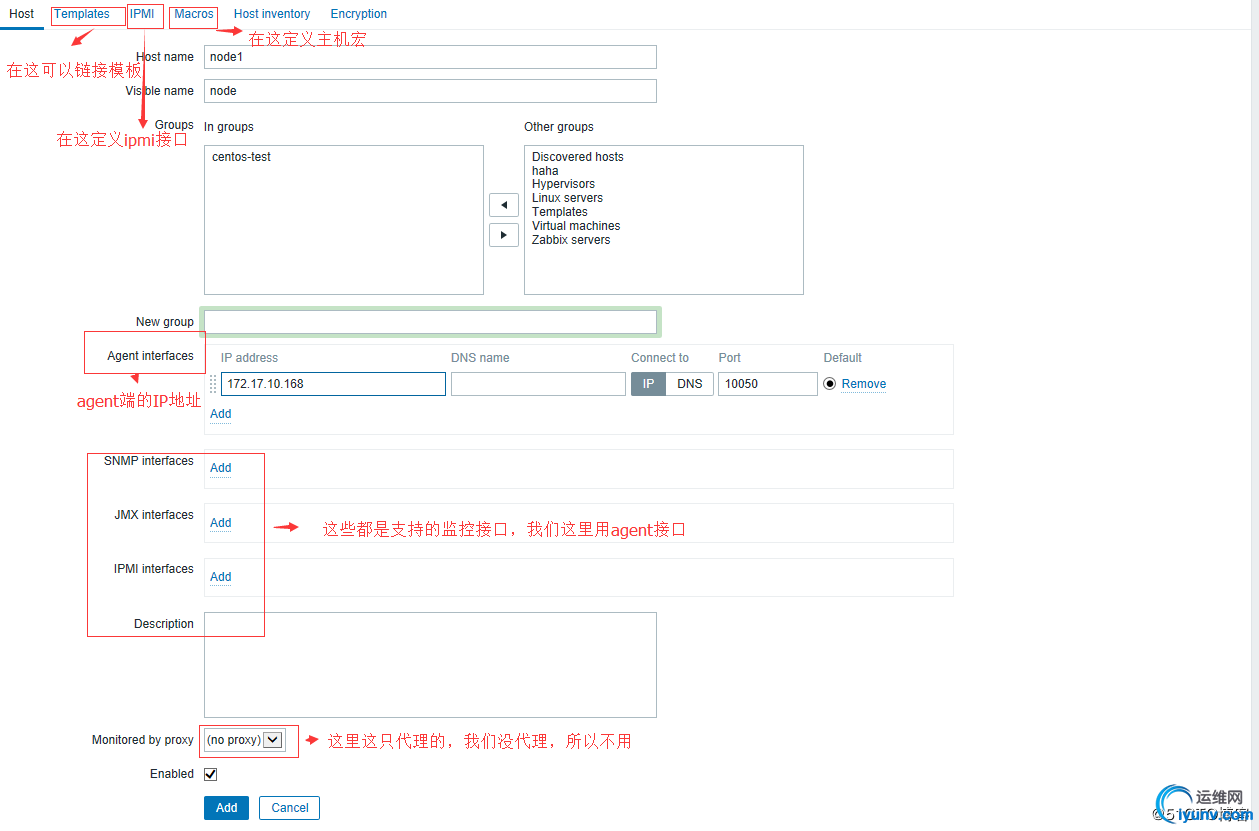Click the New group input field
This screenshot has width=1259, height=831.
coord(430,322)
